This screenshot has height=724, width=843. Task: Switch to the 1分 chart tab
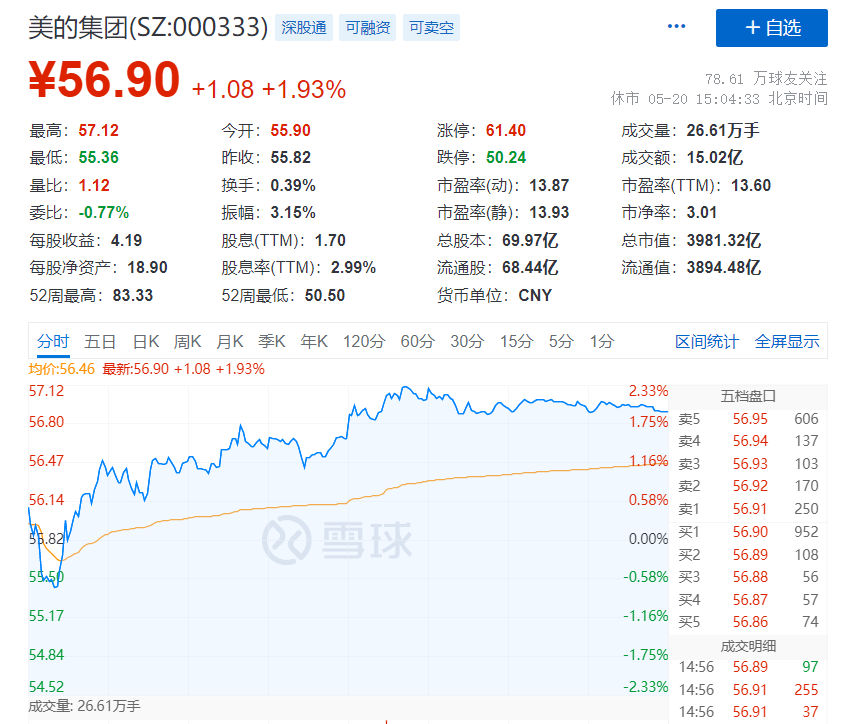pos(602,341)
